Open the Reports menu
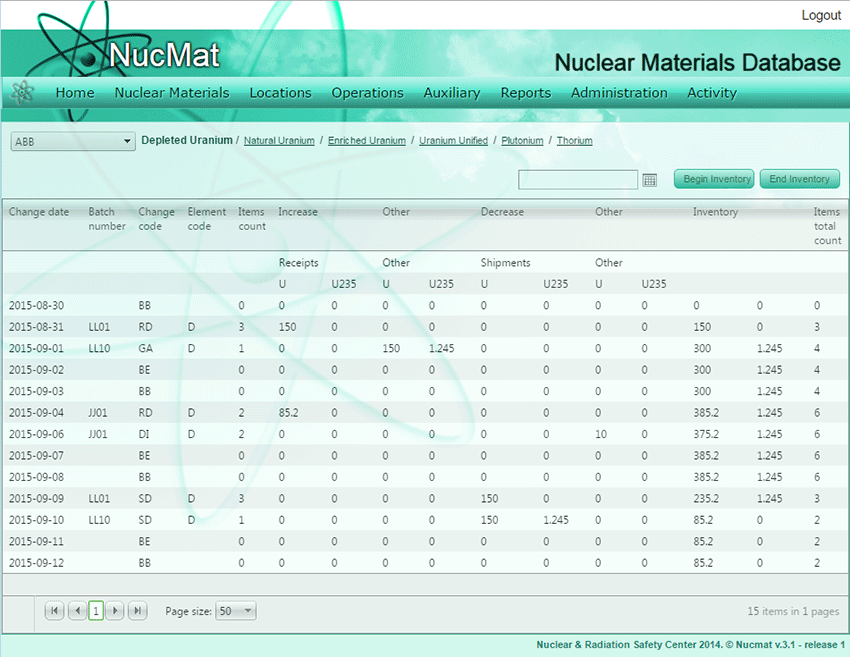 click(525, 93)
